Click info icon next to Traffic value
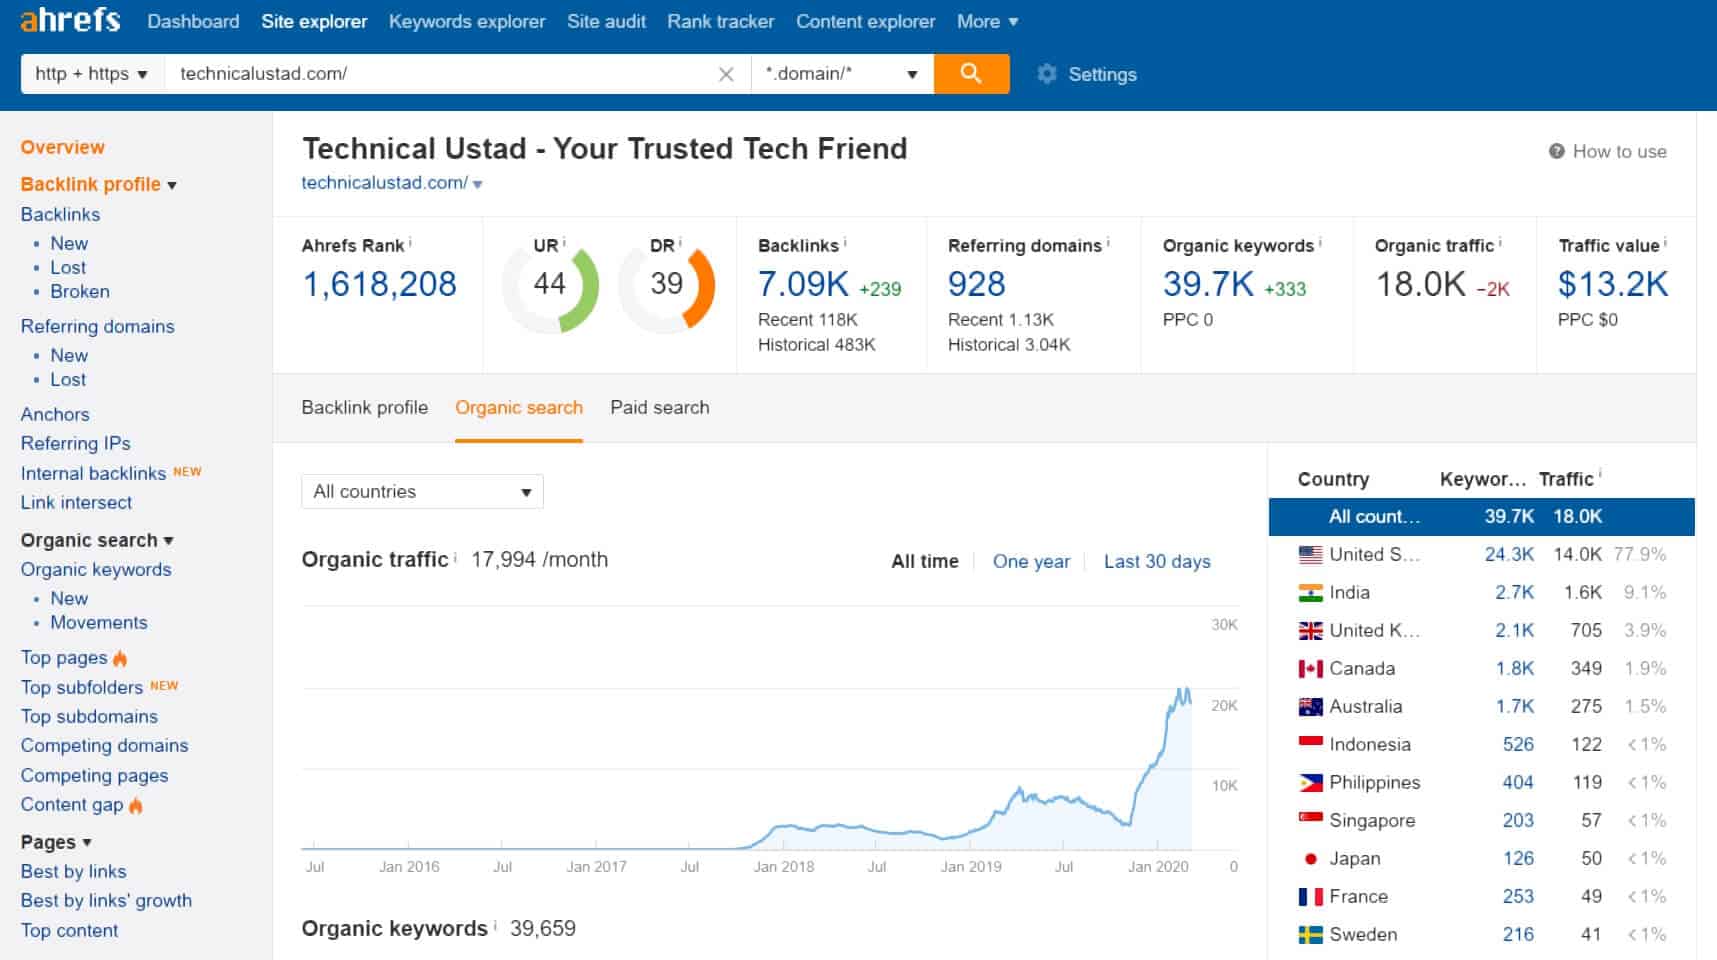The image size is (1717, 960). [x=1665, y=243]
